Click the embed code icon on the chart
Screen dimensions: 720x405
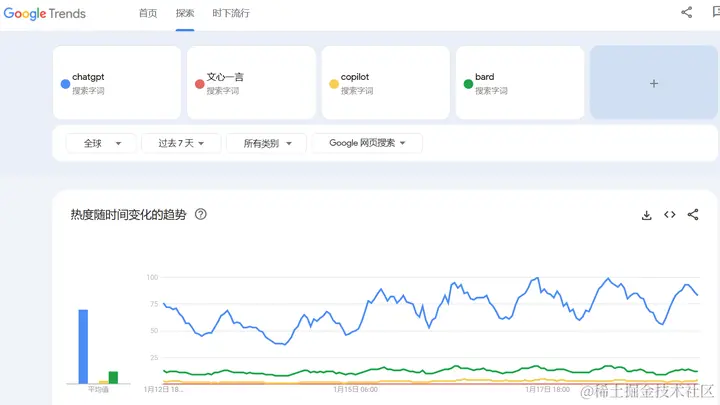[669, 214]
